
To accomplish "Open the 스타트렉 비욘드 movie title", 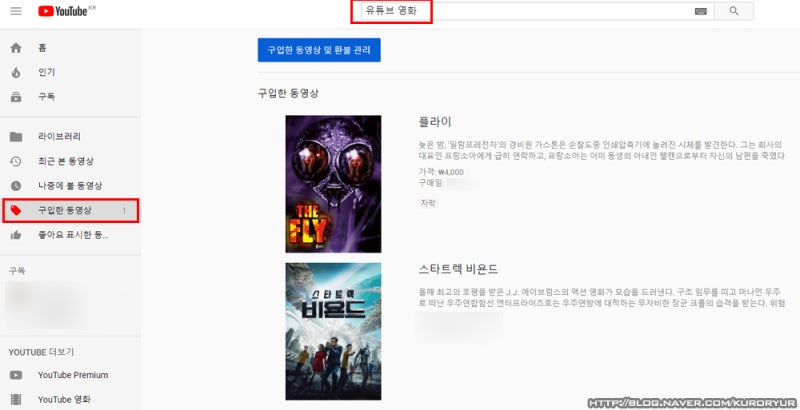I will click(x=458, y=269).
